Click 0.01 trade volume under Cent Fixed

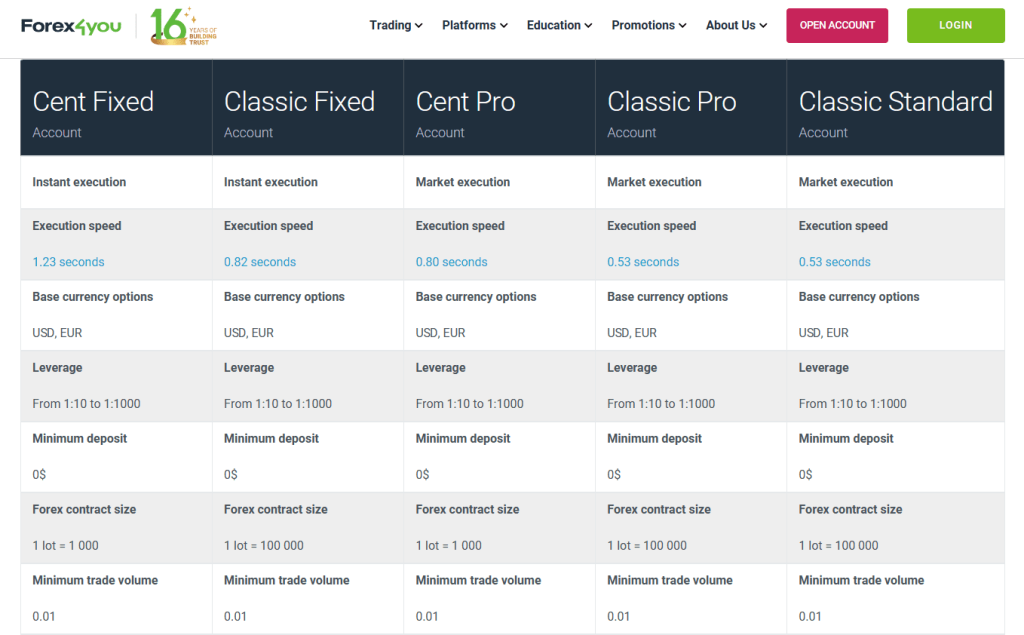click(x=44, y=617)
